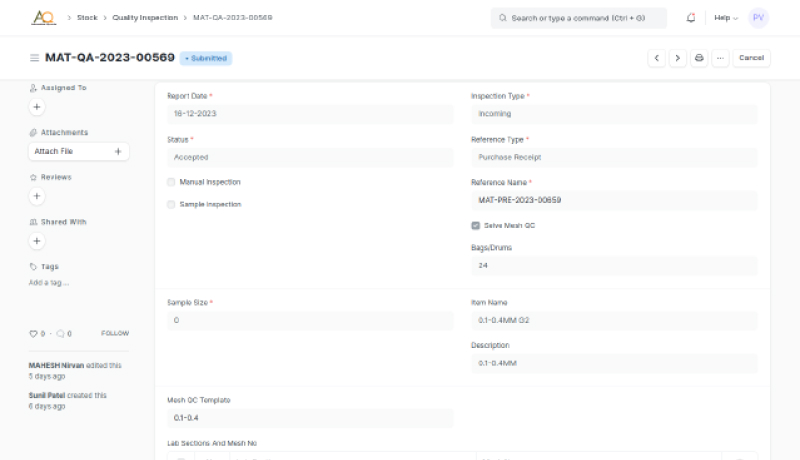Open the Help dropdown menu

coord(724,18)
